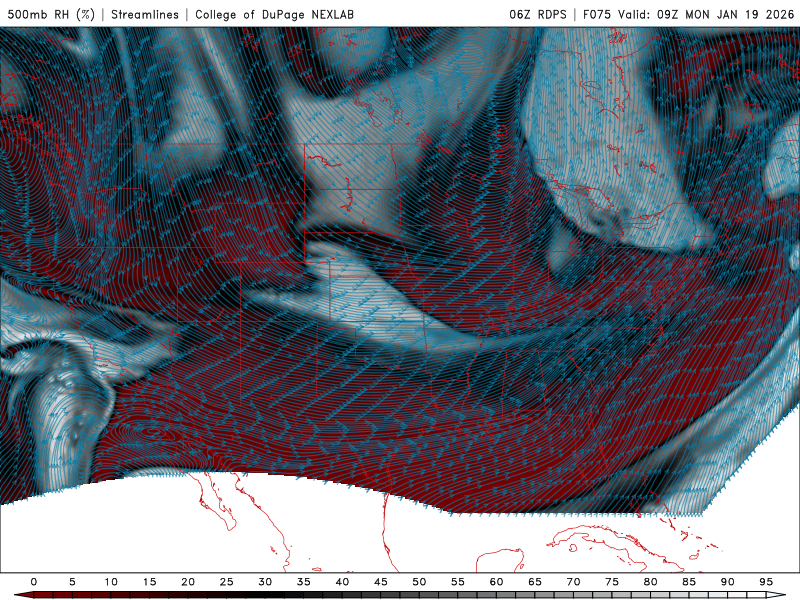Select the '10' color scale value
800x600 pixels.
[111, 582]
